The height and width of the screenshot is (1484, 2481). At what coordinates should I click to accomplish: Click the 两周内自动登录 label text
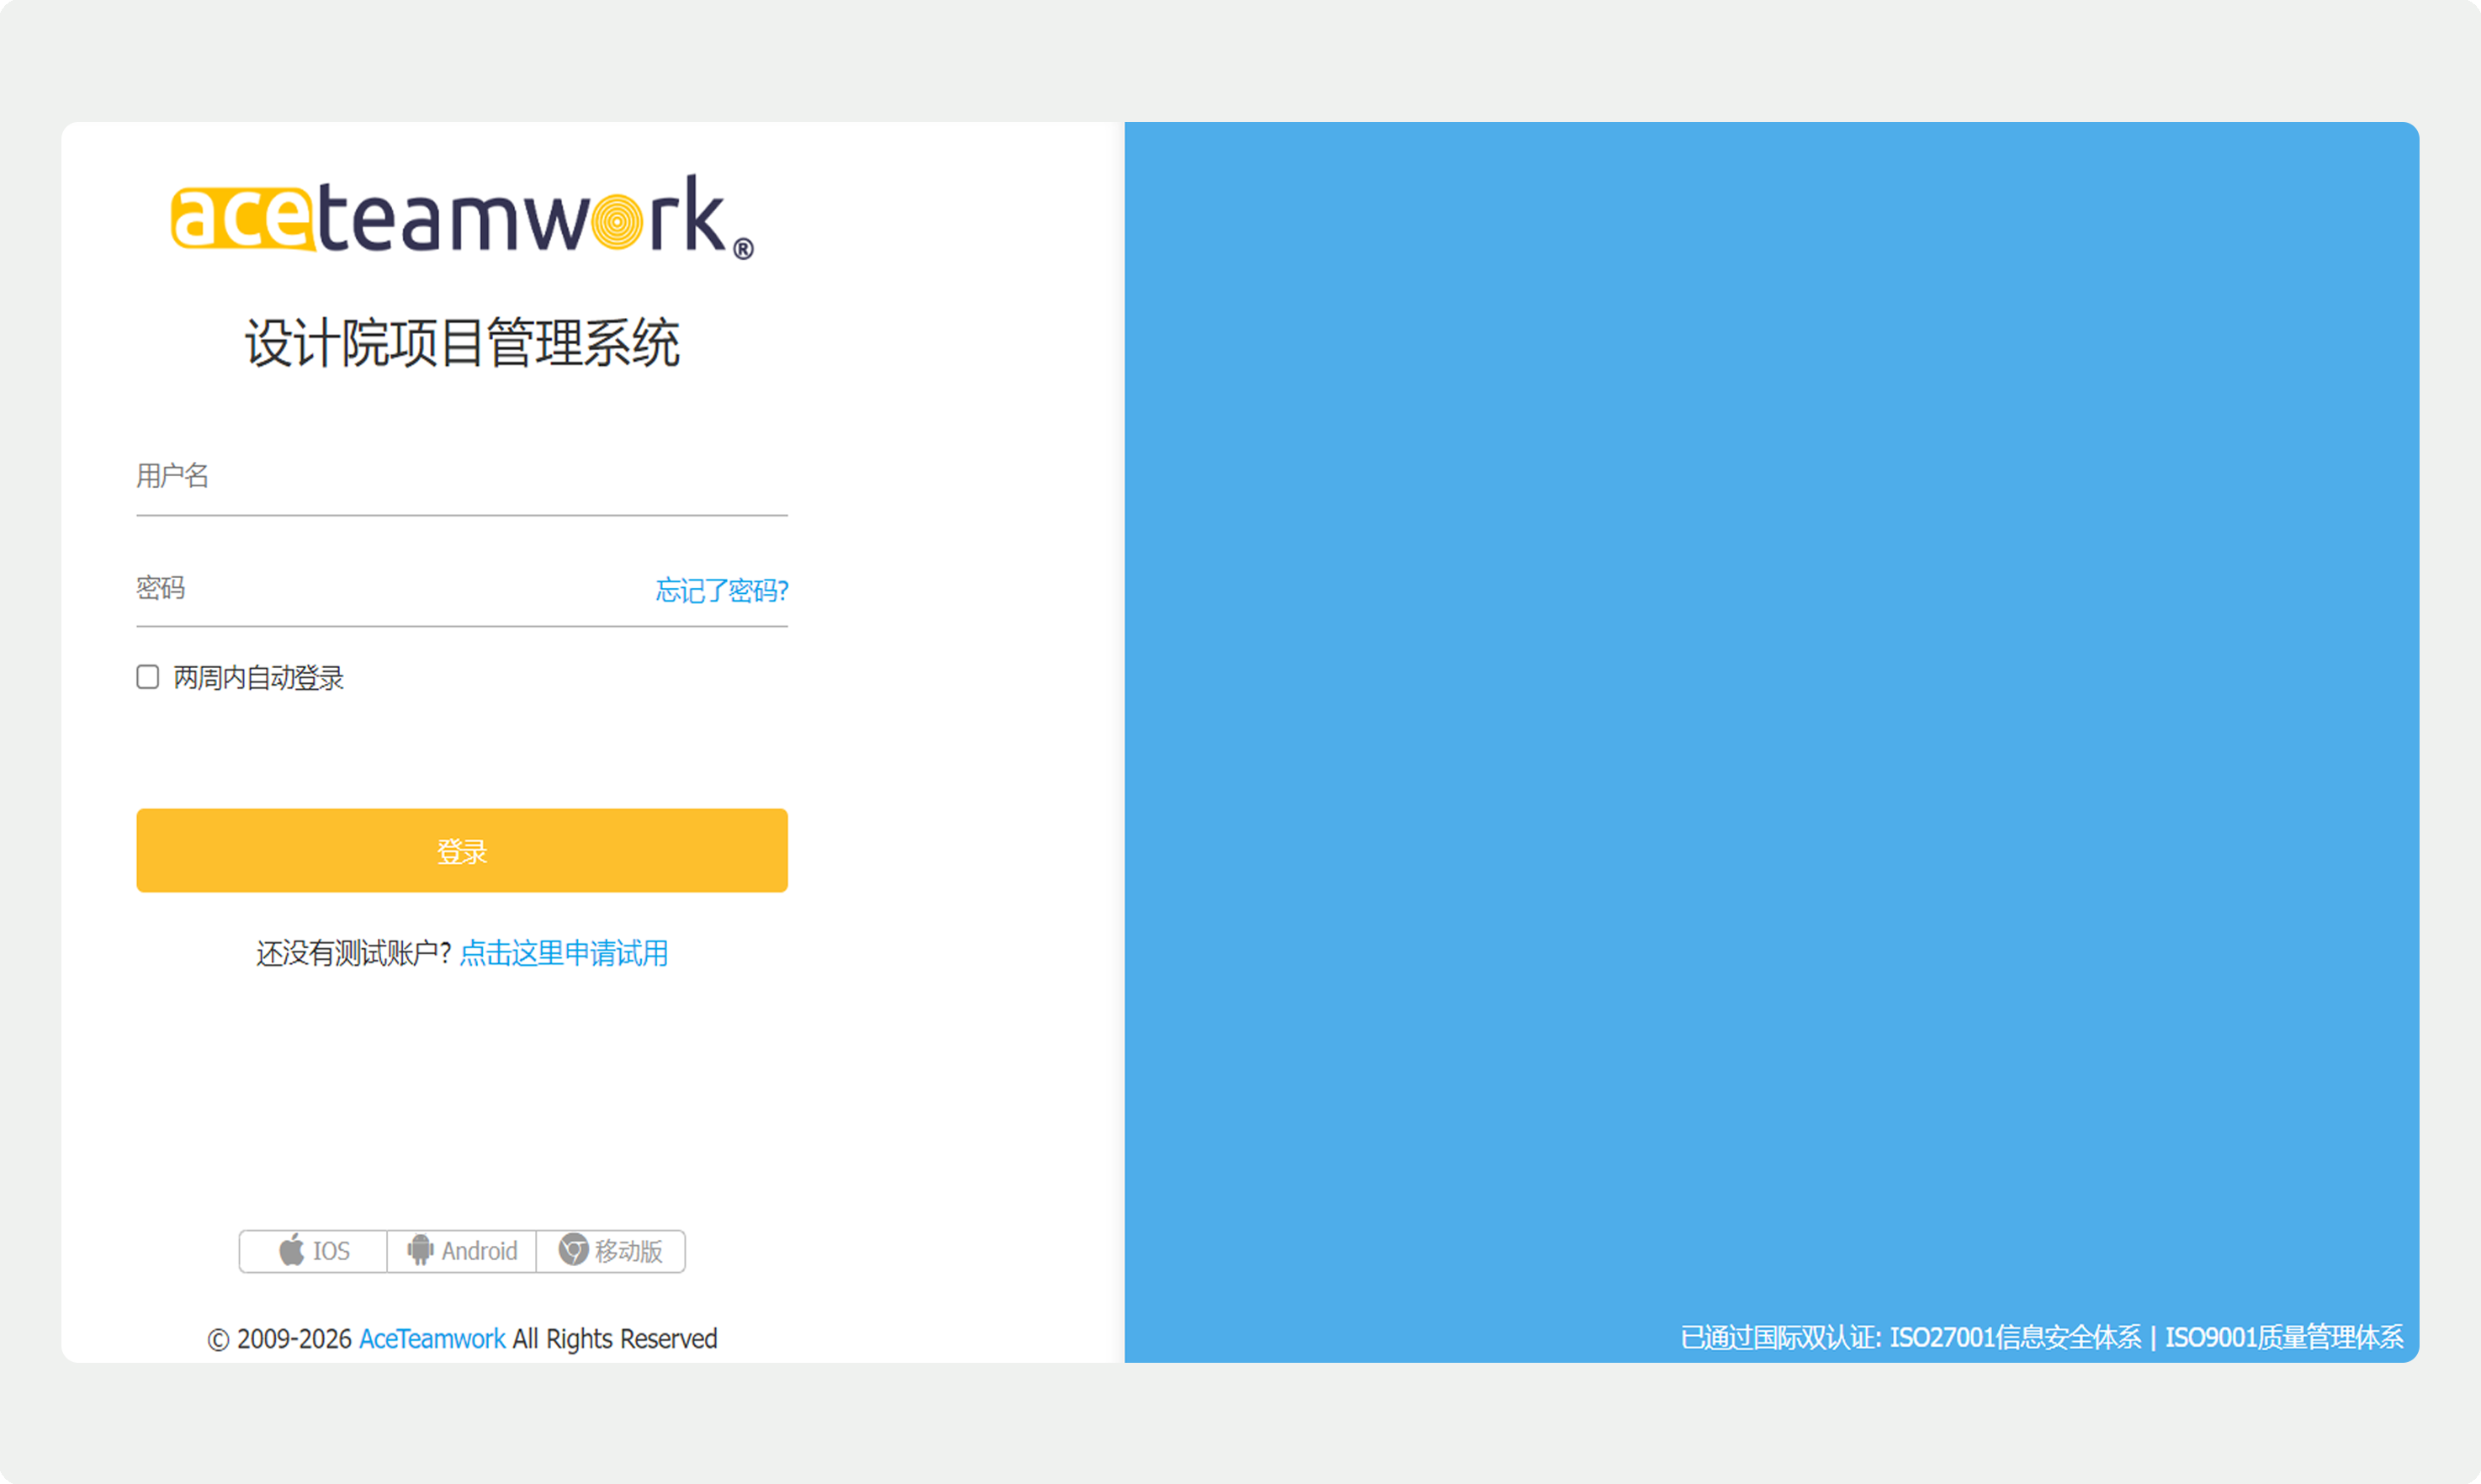pyautogui.click(x=258, y=678)
